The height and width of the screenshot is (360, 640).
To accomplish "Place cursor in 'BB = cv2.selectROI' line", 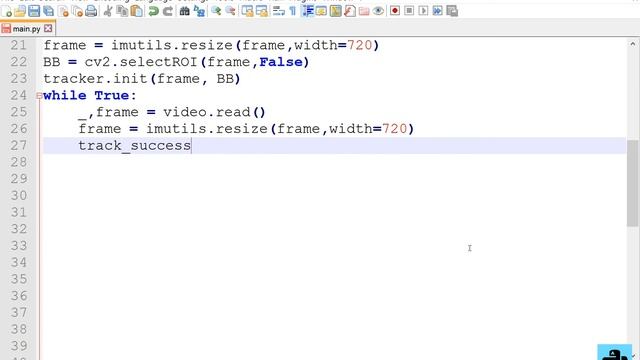I will pos(176,62).
